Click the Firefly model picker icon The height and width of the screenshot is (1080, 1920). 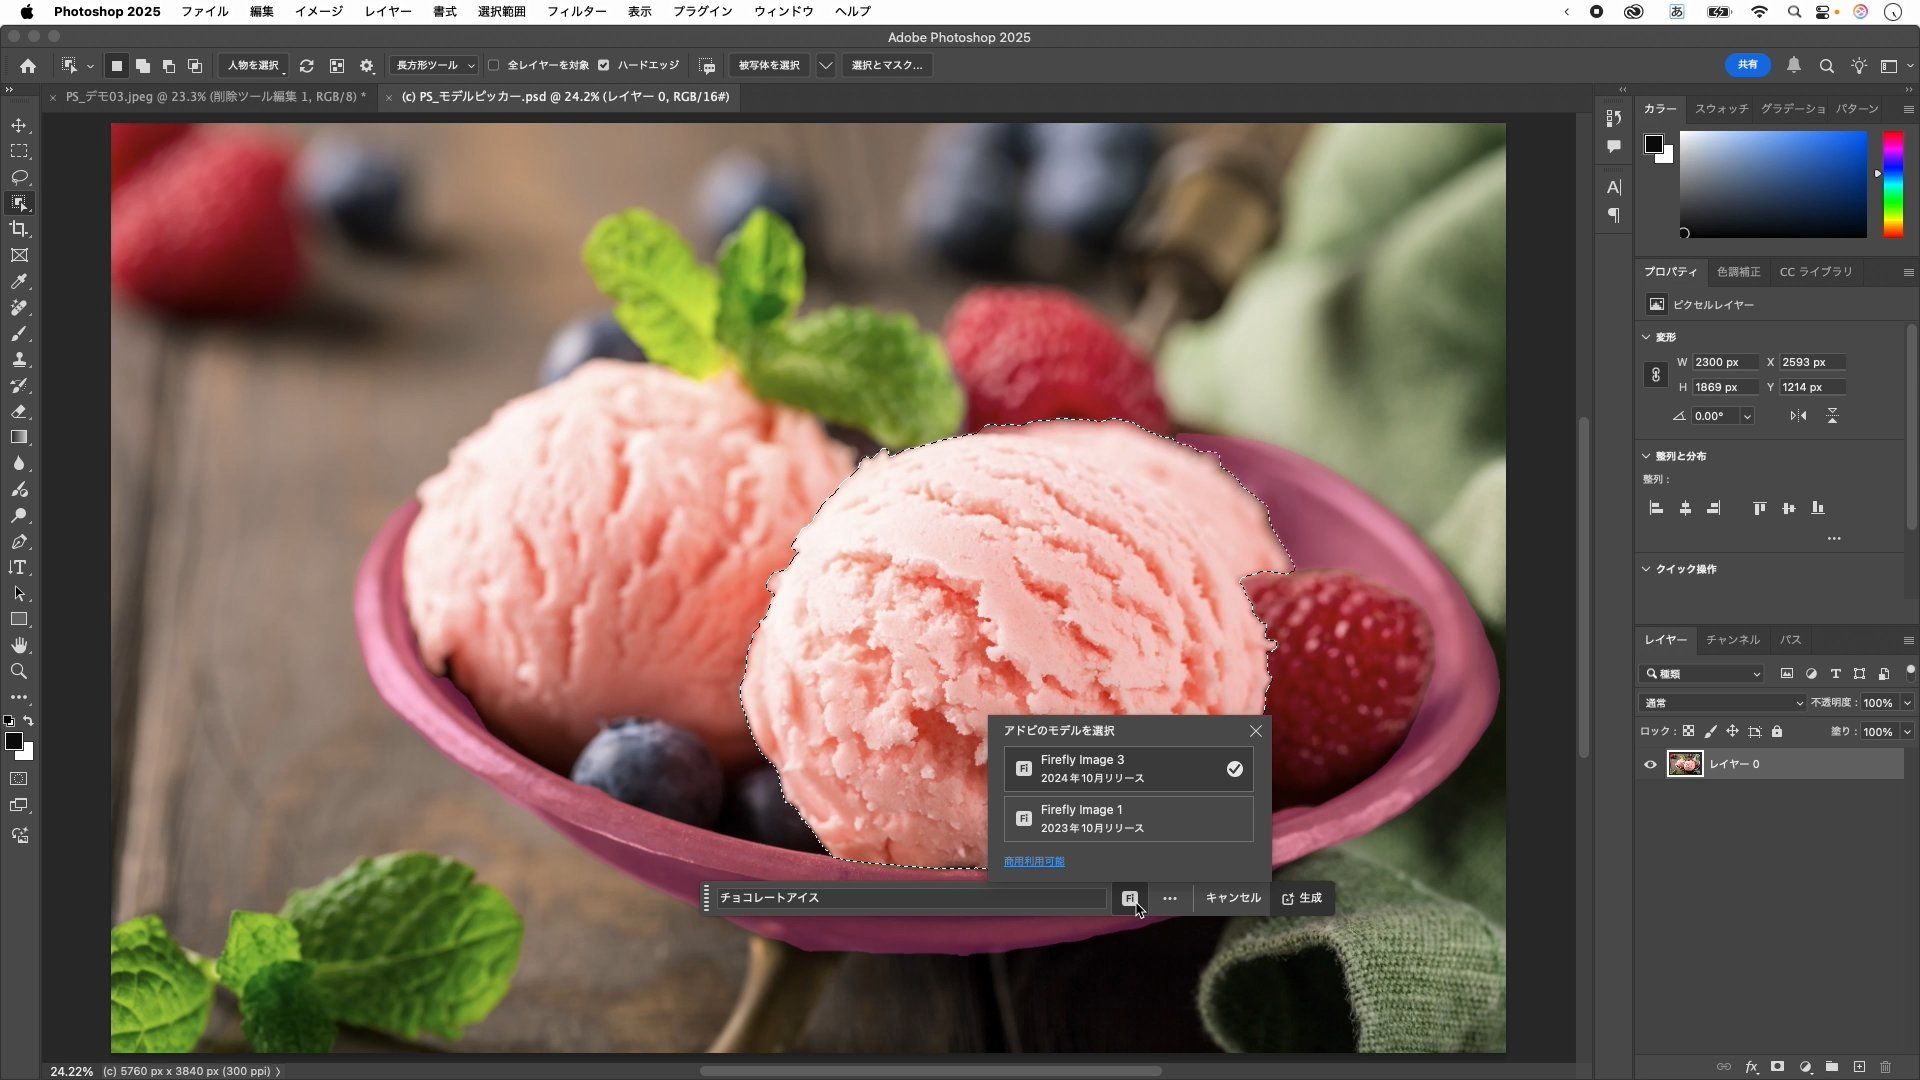[1129, 898]
